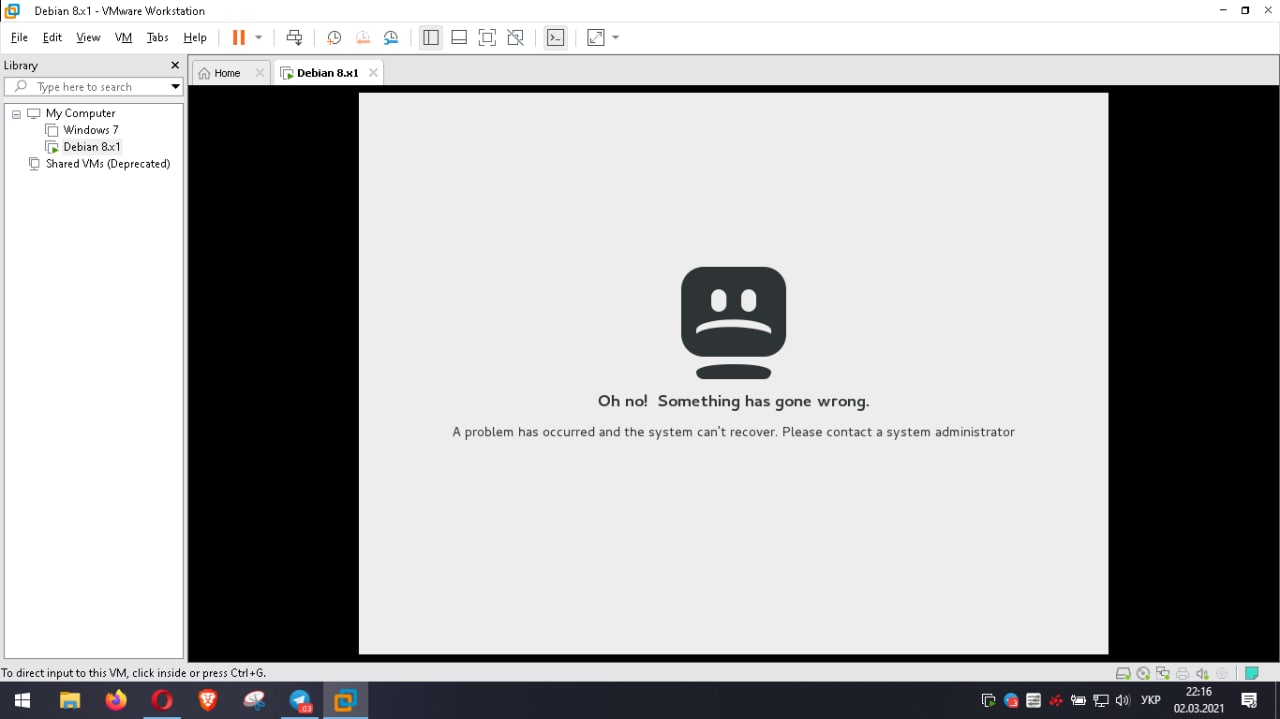
Task: Close the Library panel
Action: point(175,65)
